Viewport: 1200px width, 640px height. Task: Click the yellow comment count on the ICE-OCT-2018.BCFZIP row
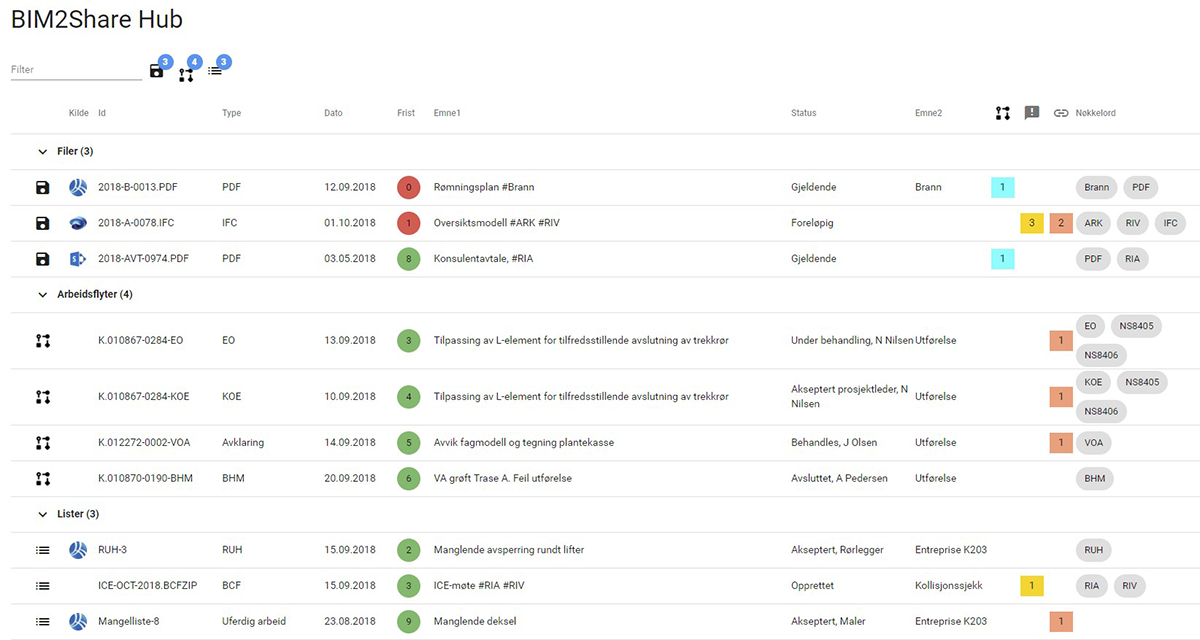pos(1032,586)
